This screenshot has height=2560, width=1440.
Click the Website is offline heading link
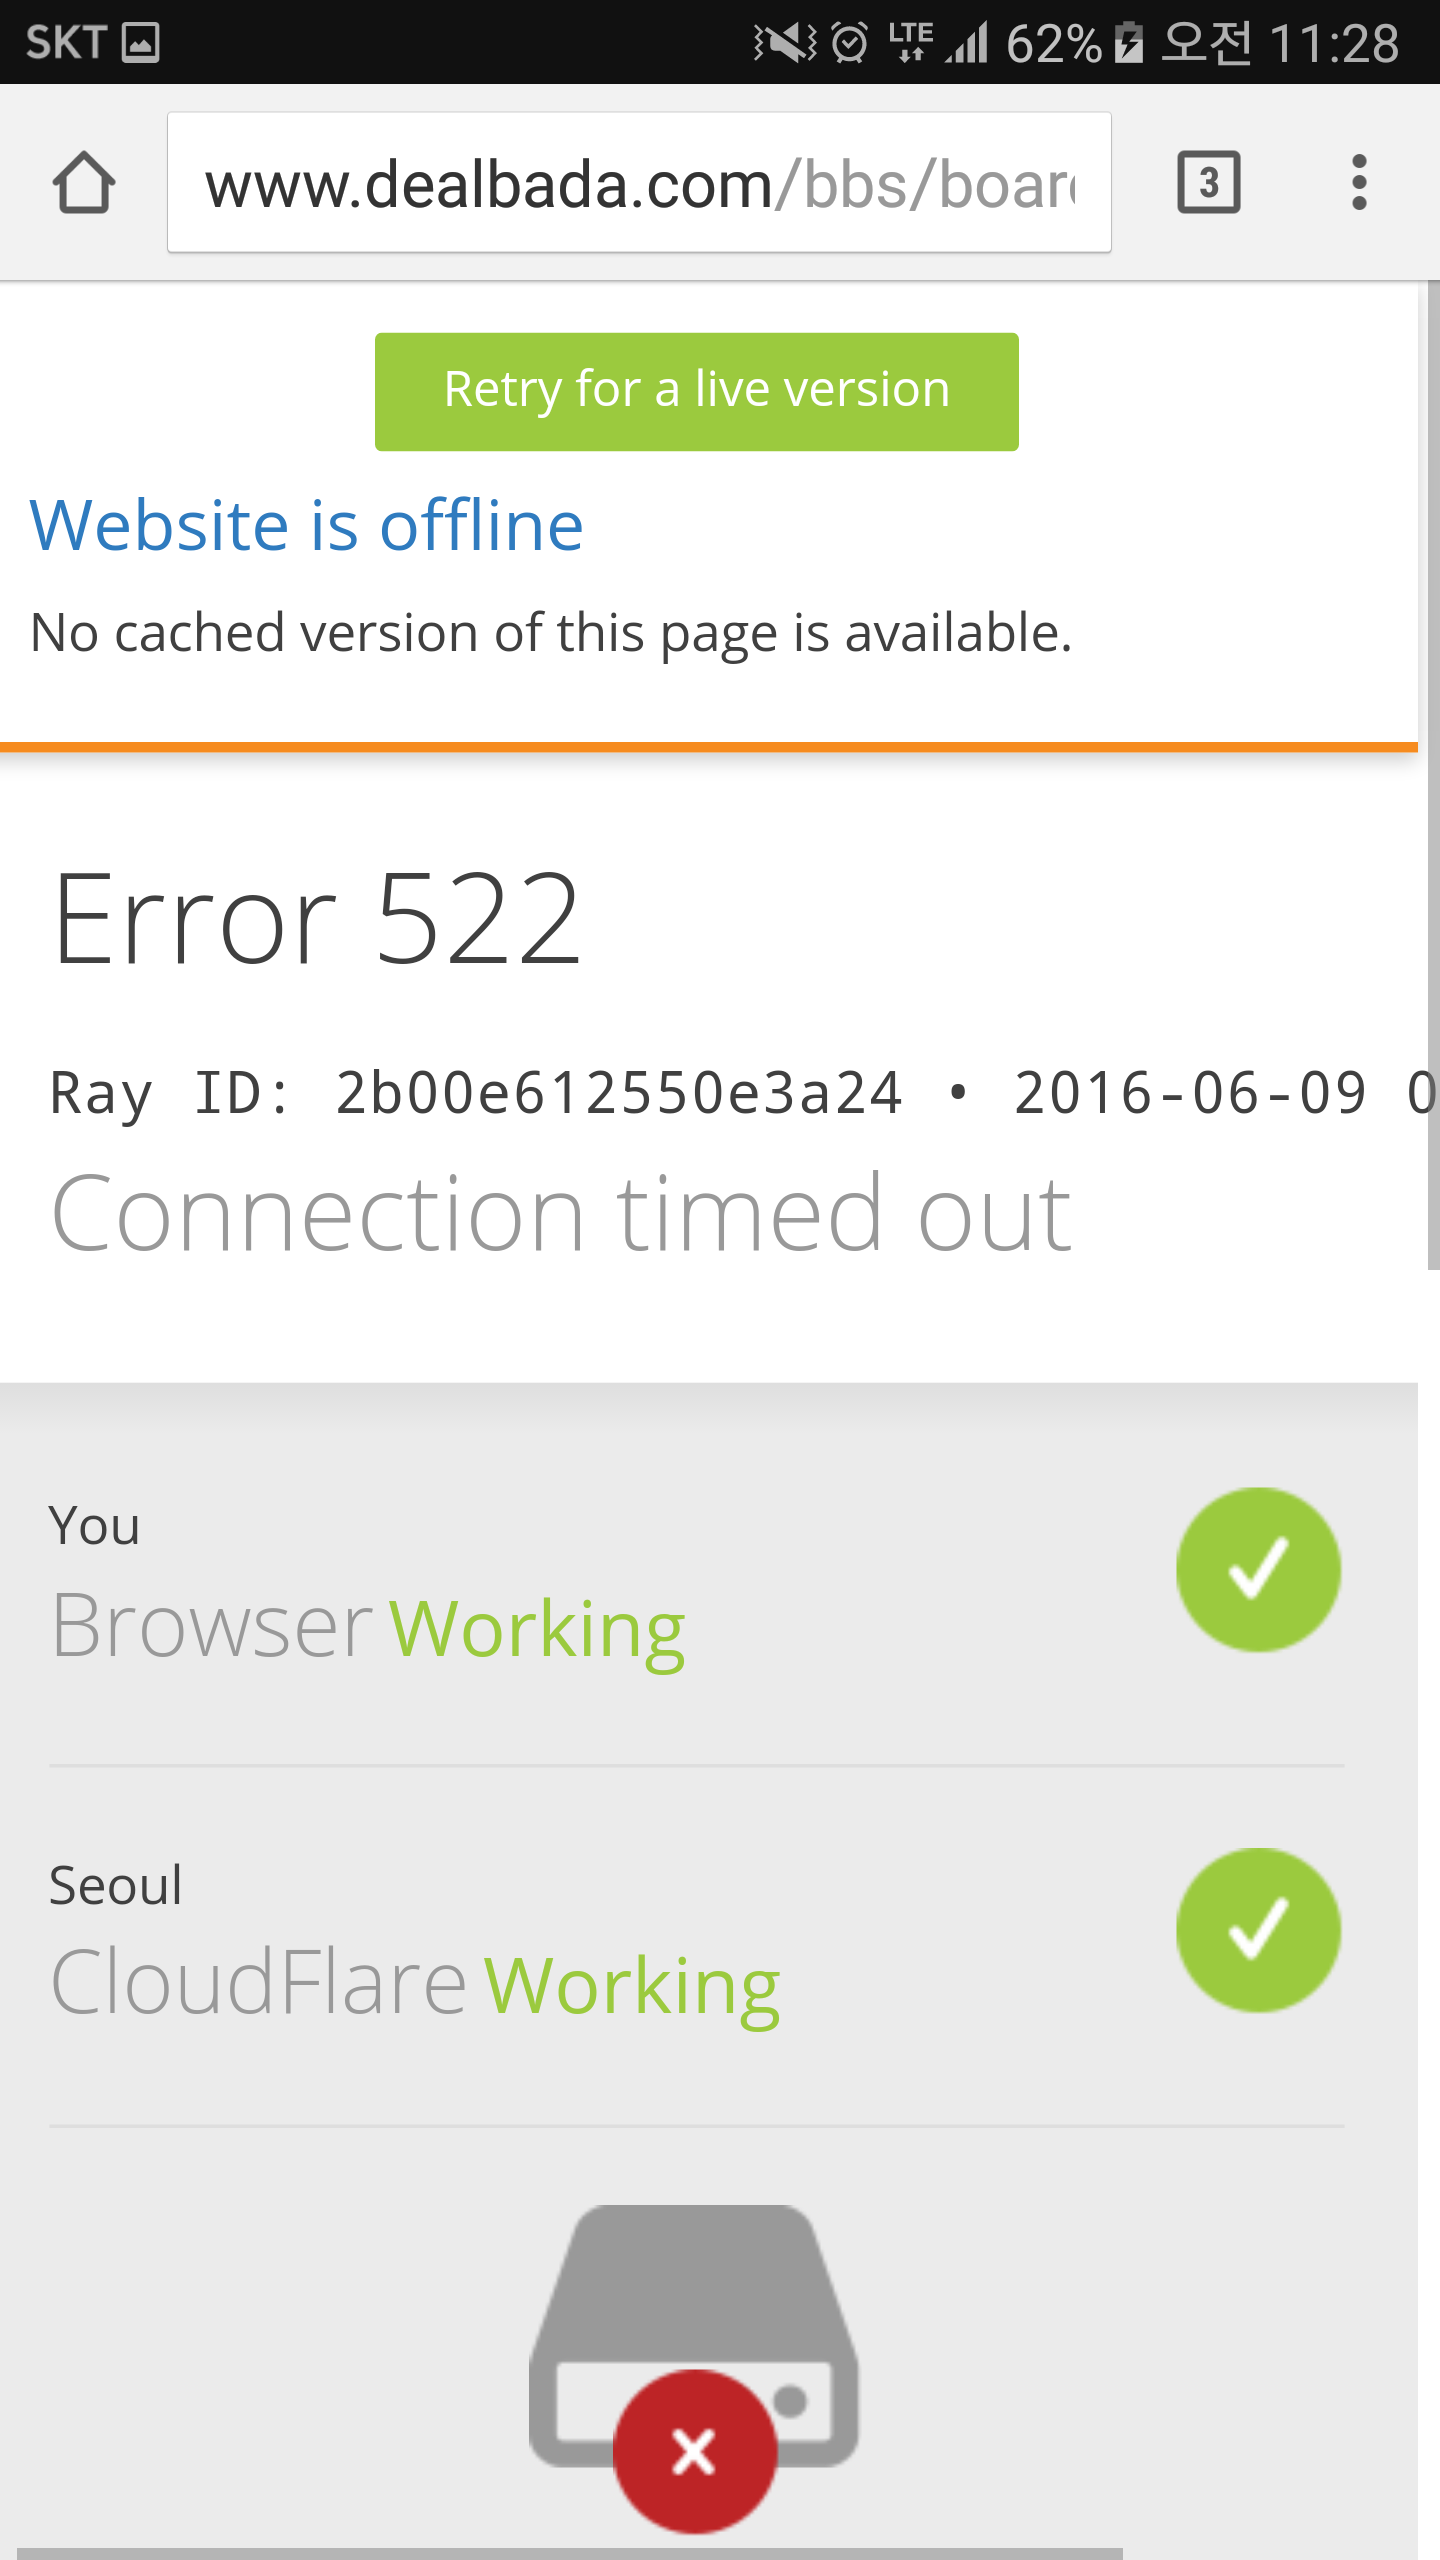tap(306, 525)
